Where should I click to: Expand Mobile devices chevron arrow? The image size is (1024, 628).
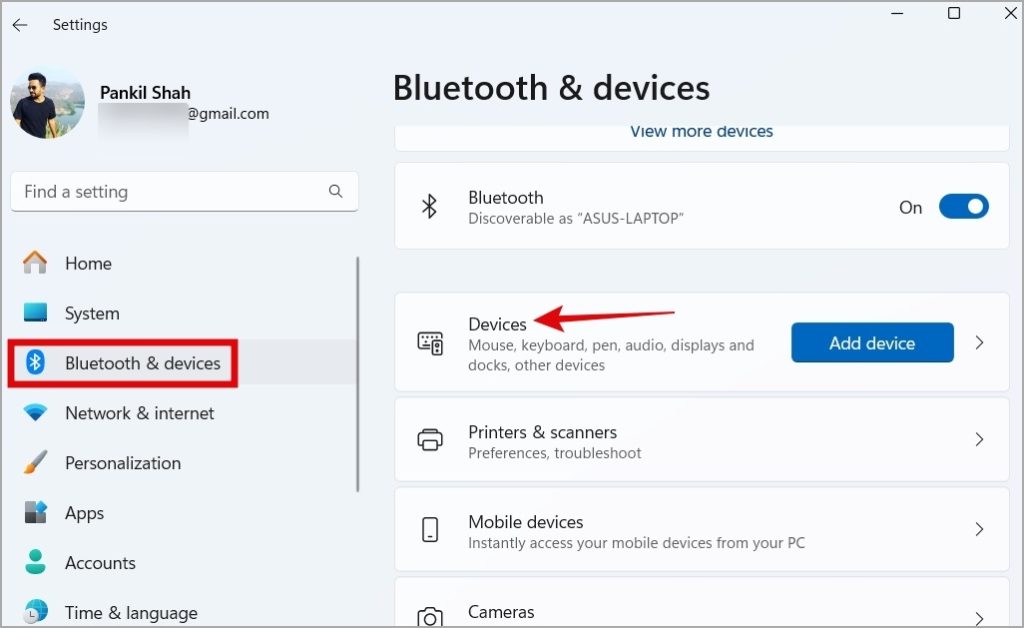(x=979, y=530)
